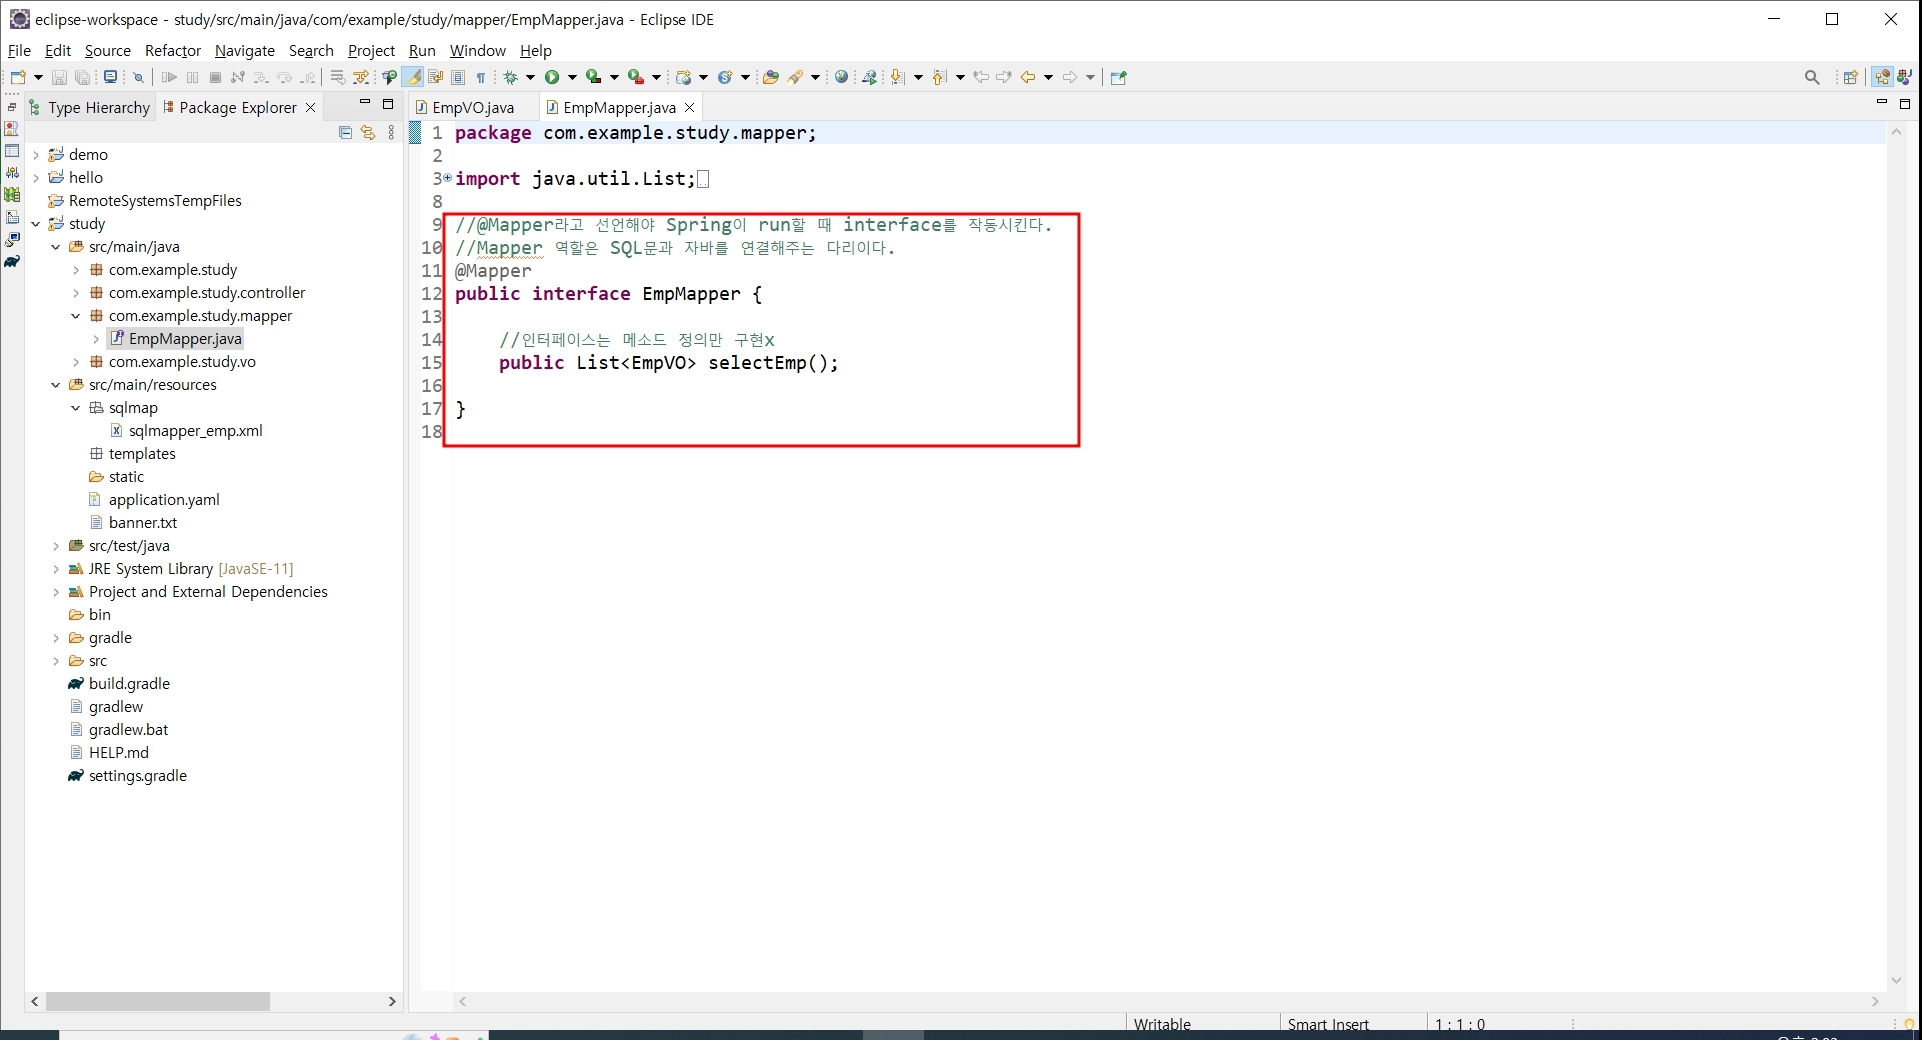The image size is (1922, 1040).
Task: Select com.example.study.vo package
Action: tap(182, 362)
